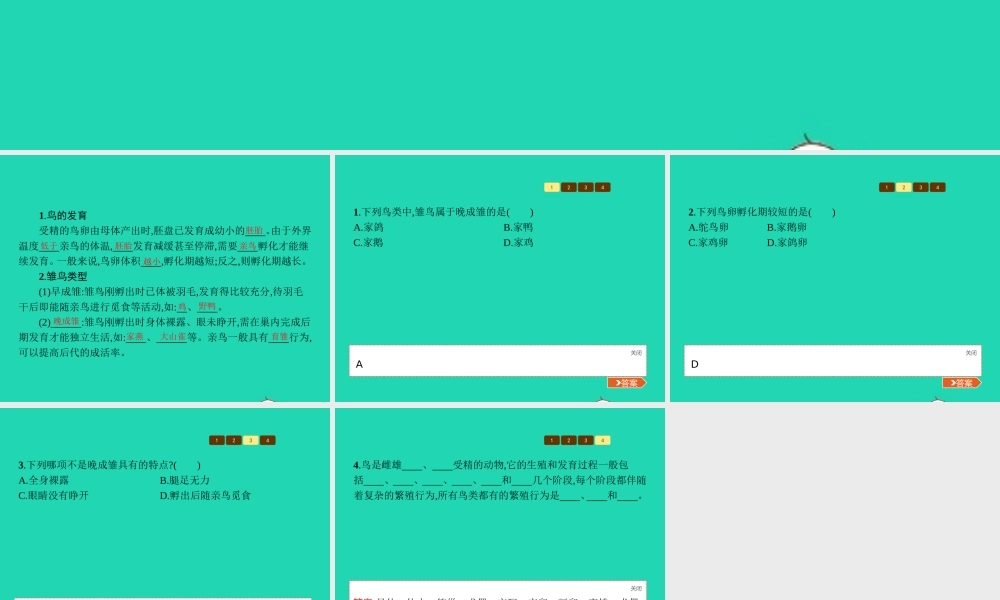Image resolution: width=1000 pixels, height=600 pixels.
Task: Click number 2 button on question 4 slide
Action: point(569,441)
